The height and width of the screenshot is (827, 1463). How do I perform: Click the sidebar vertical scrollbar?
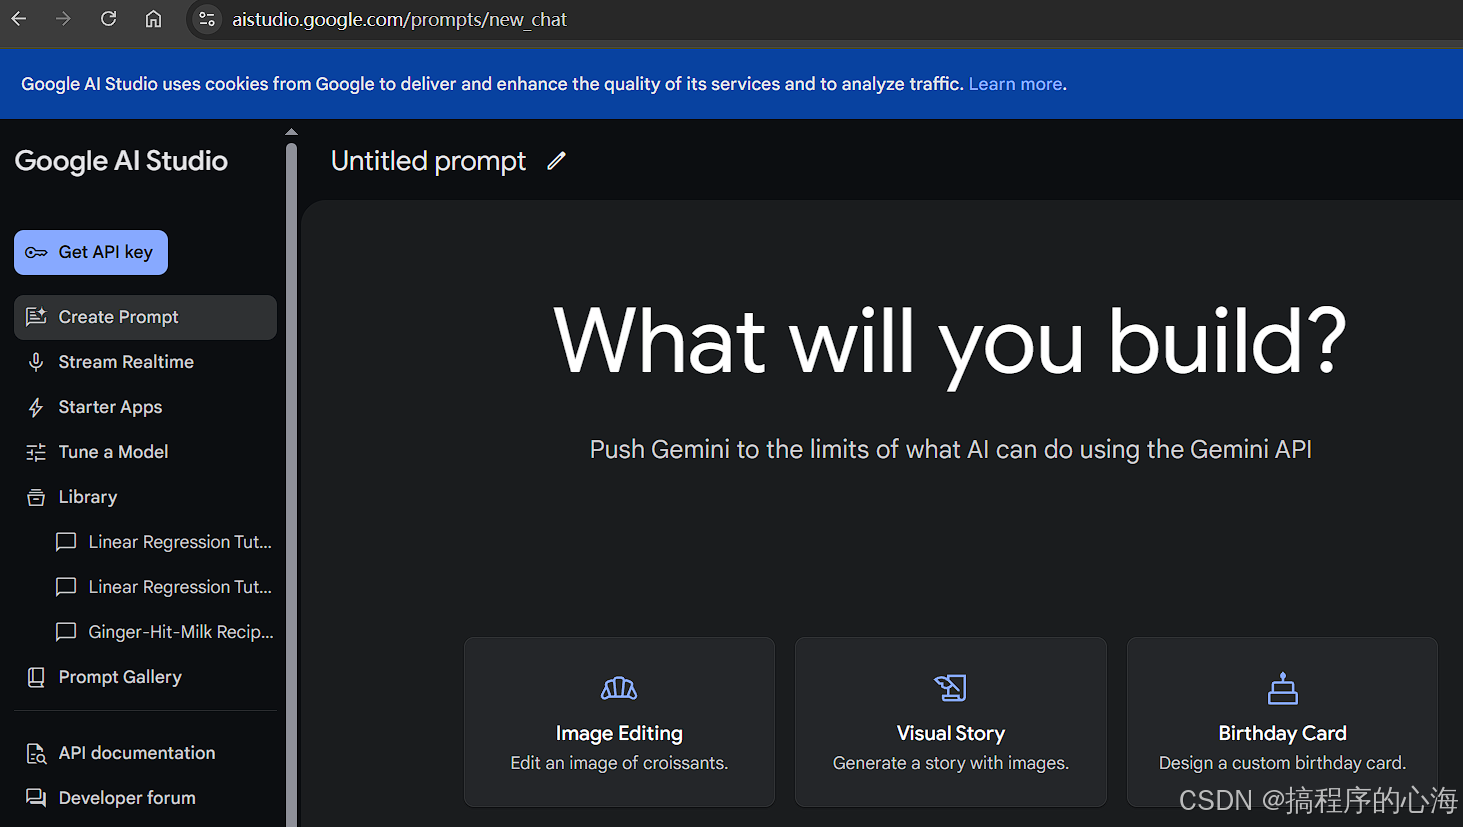(291, 484)
